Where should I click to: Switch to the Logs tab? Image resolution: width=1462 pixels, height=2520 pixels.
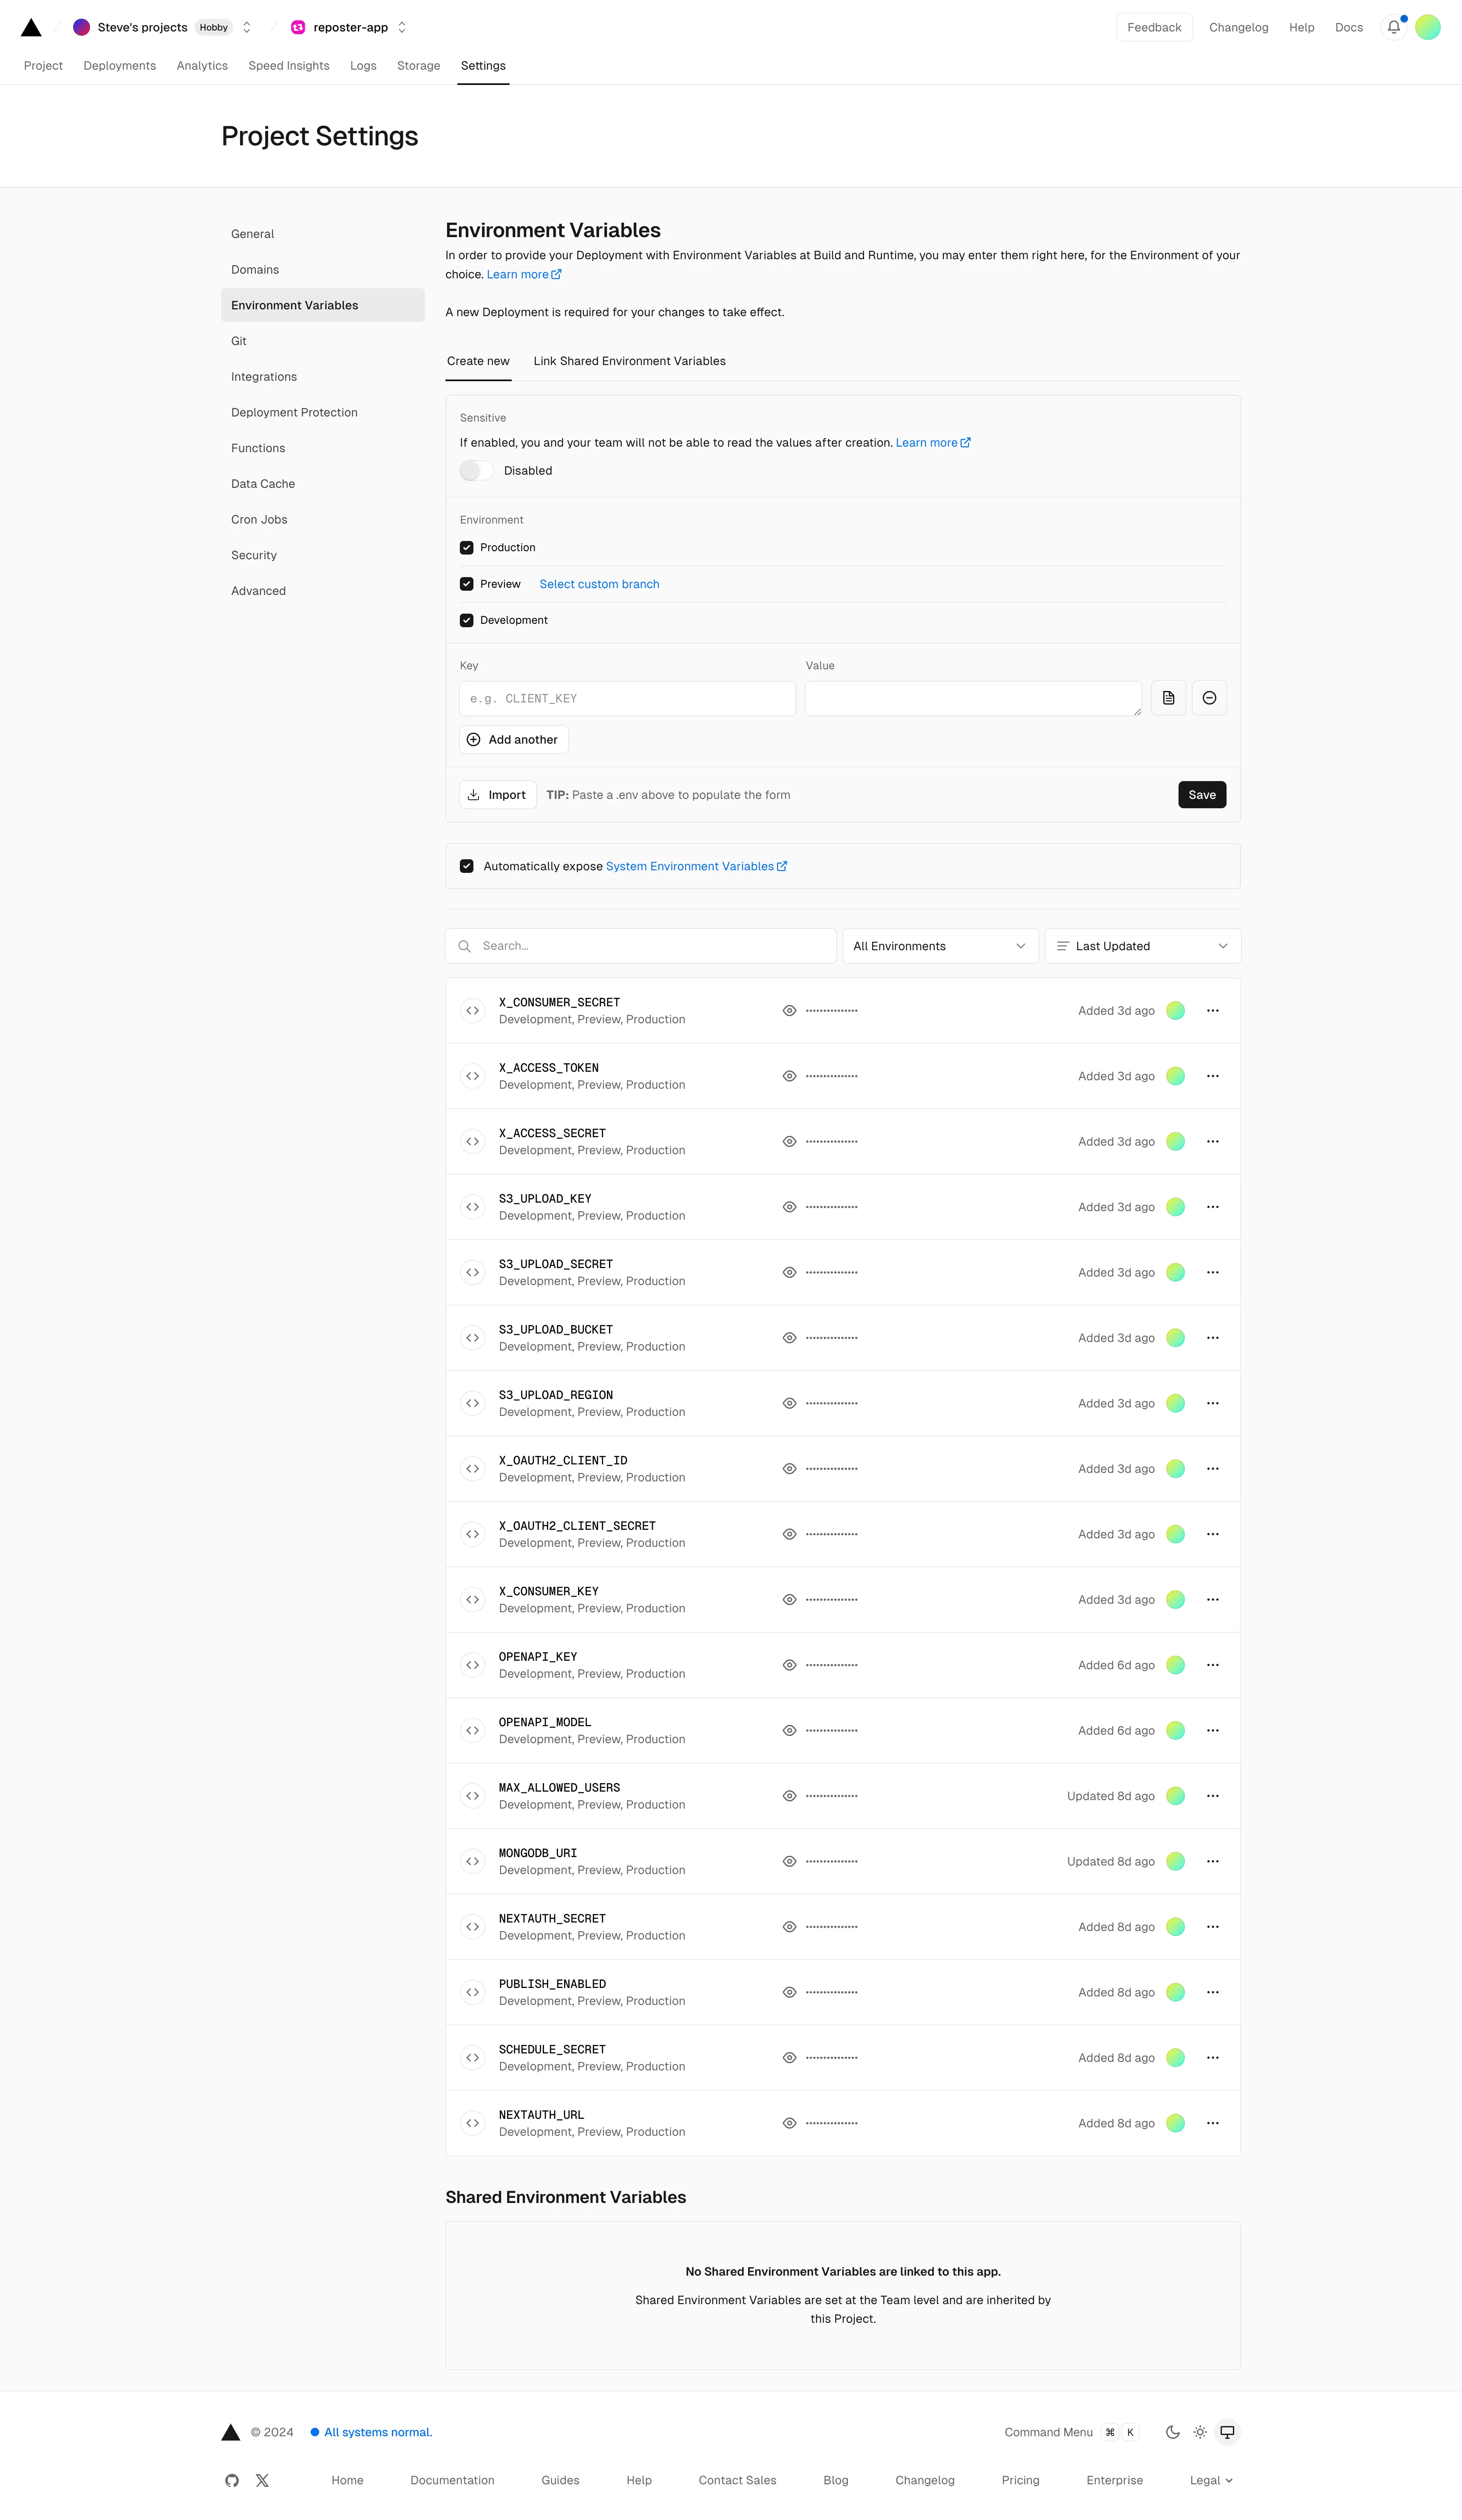[x=363, y=66]
